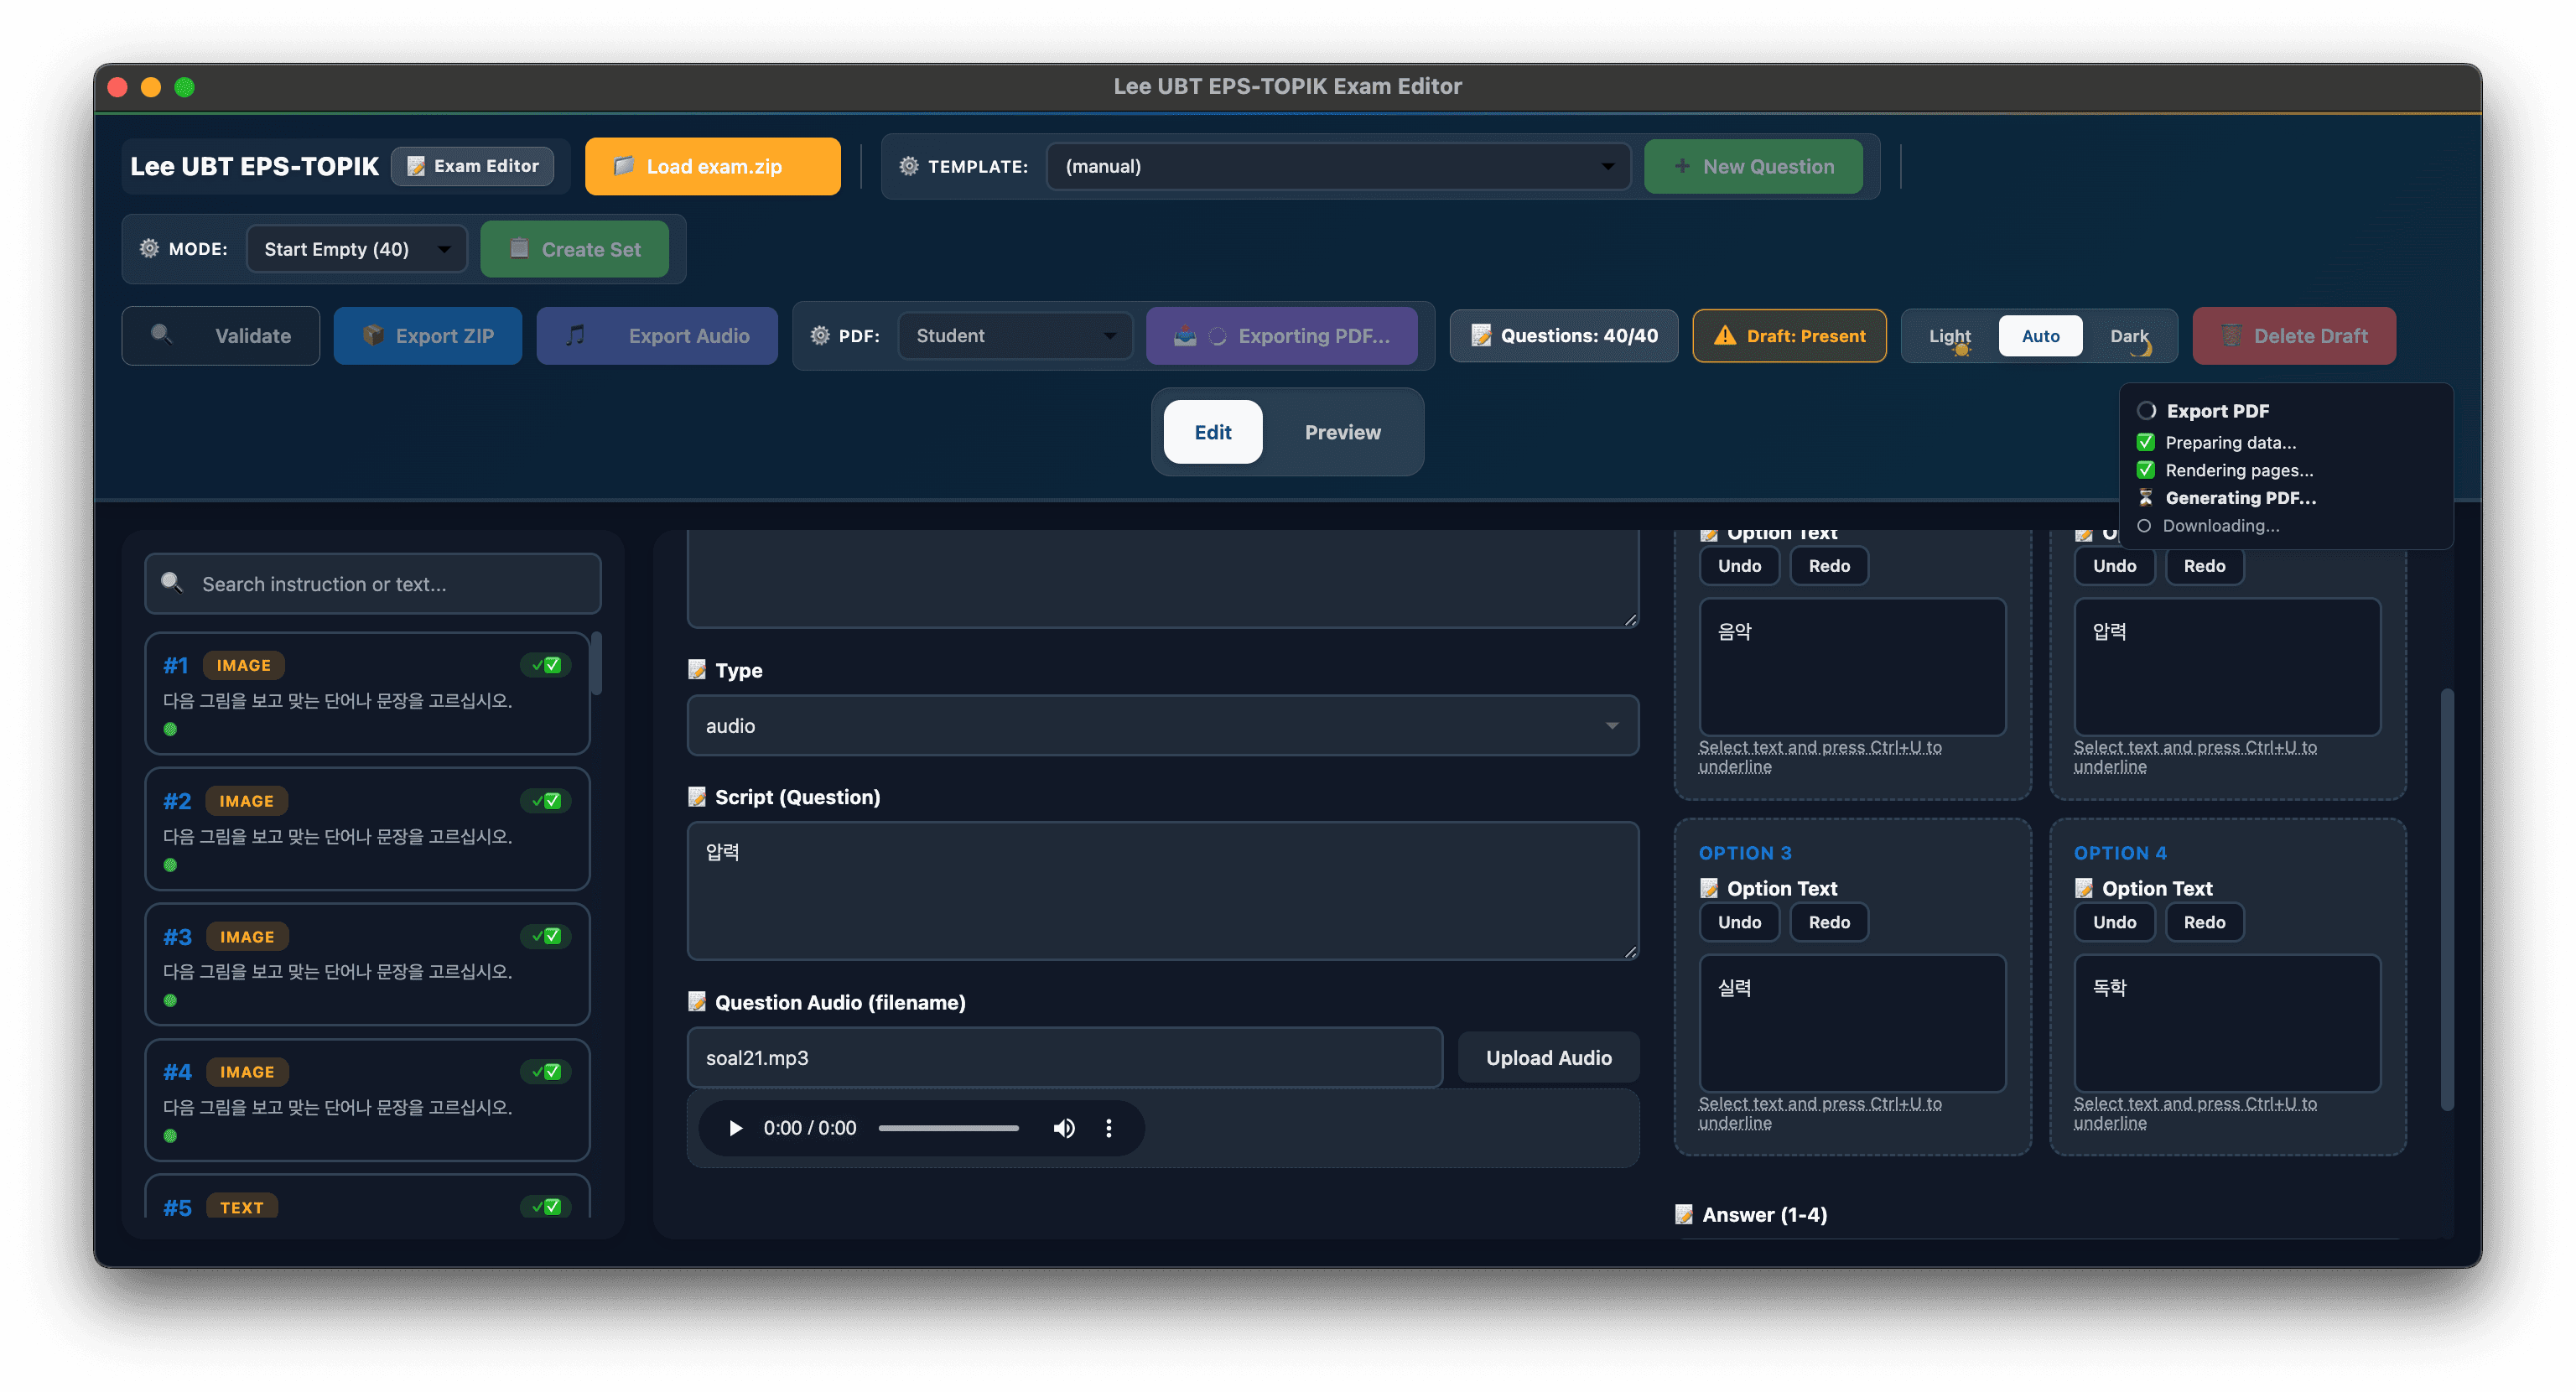The image size is (2576, 1392).
Task: Click the trash icon on Delete Draft
Action: click(2231, 336)
